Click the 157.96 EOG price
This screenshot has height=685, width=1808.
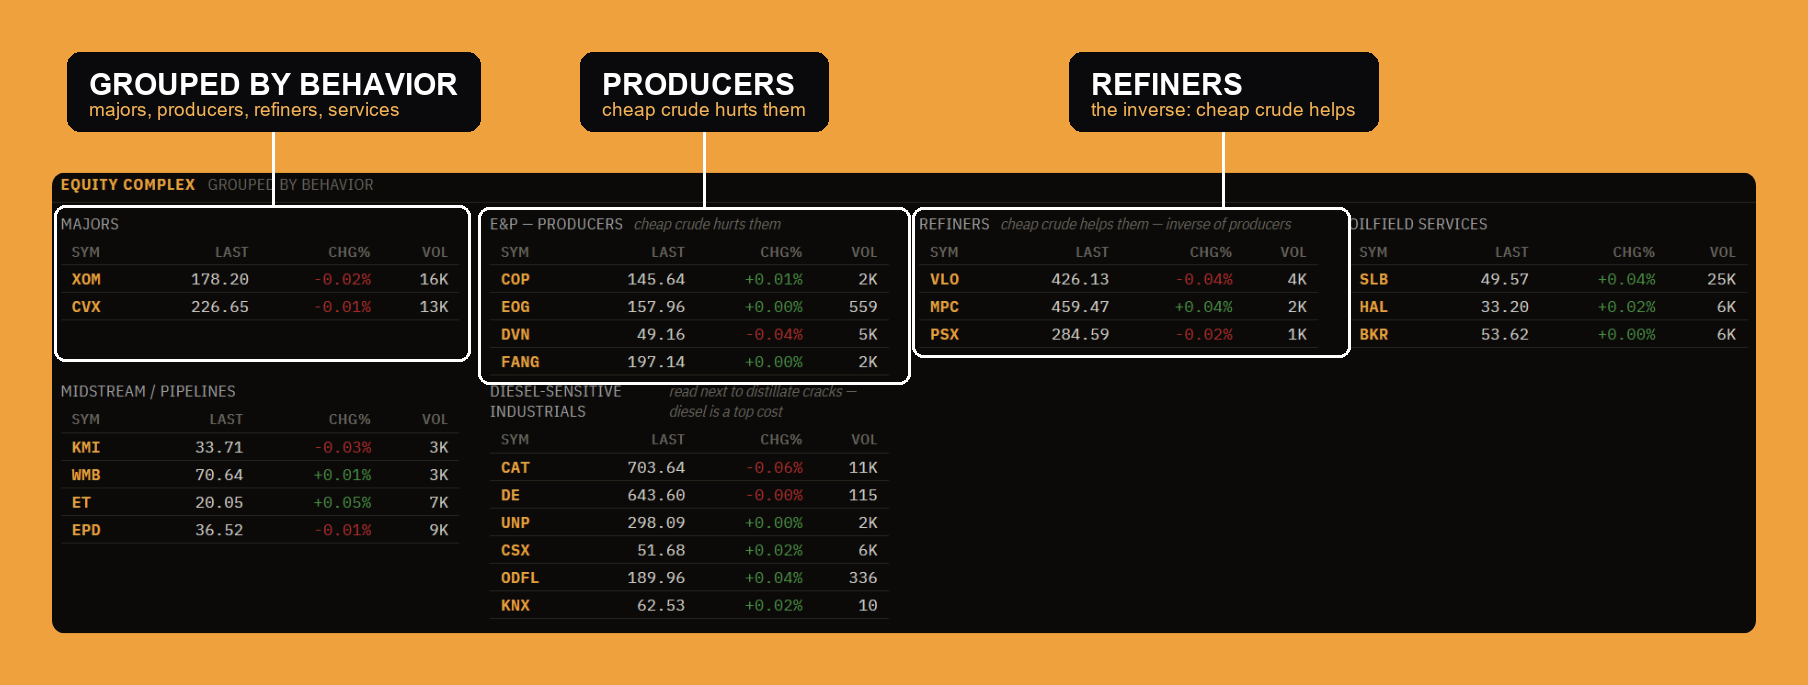656,307
